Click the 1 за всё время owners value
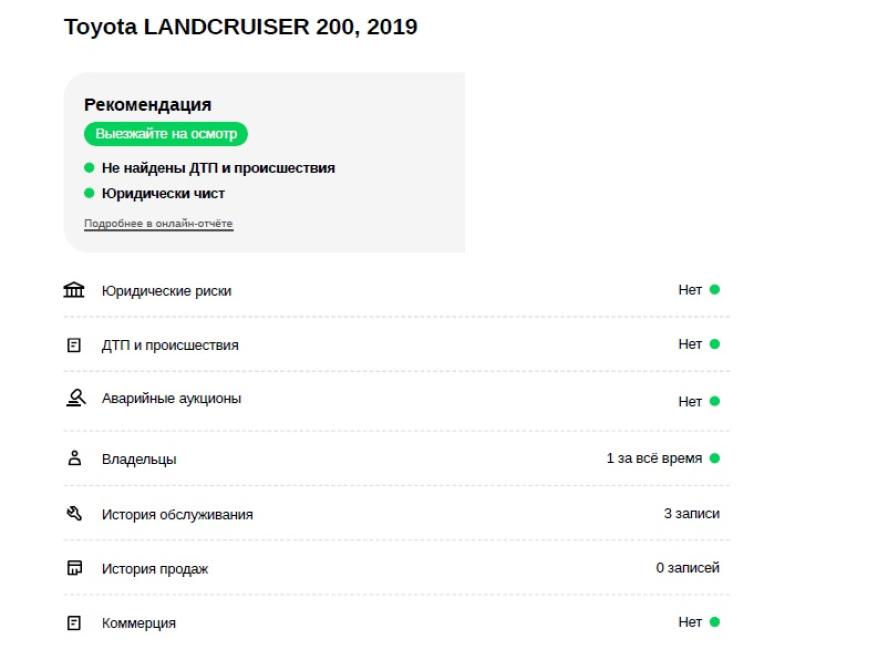Screen dimensions: 888x670 click(x=654, y=458)
